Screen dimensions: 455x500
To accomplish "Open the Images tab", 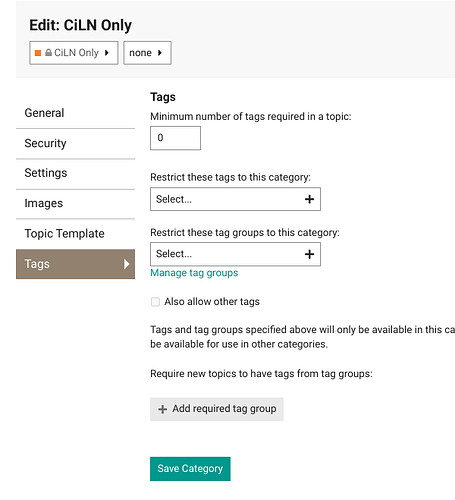I will [x=75, y=203].
